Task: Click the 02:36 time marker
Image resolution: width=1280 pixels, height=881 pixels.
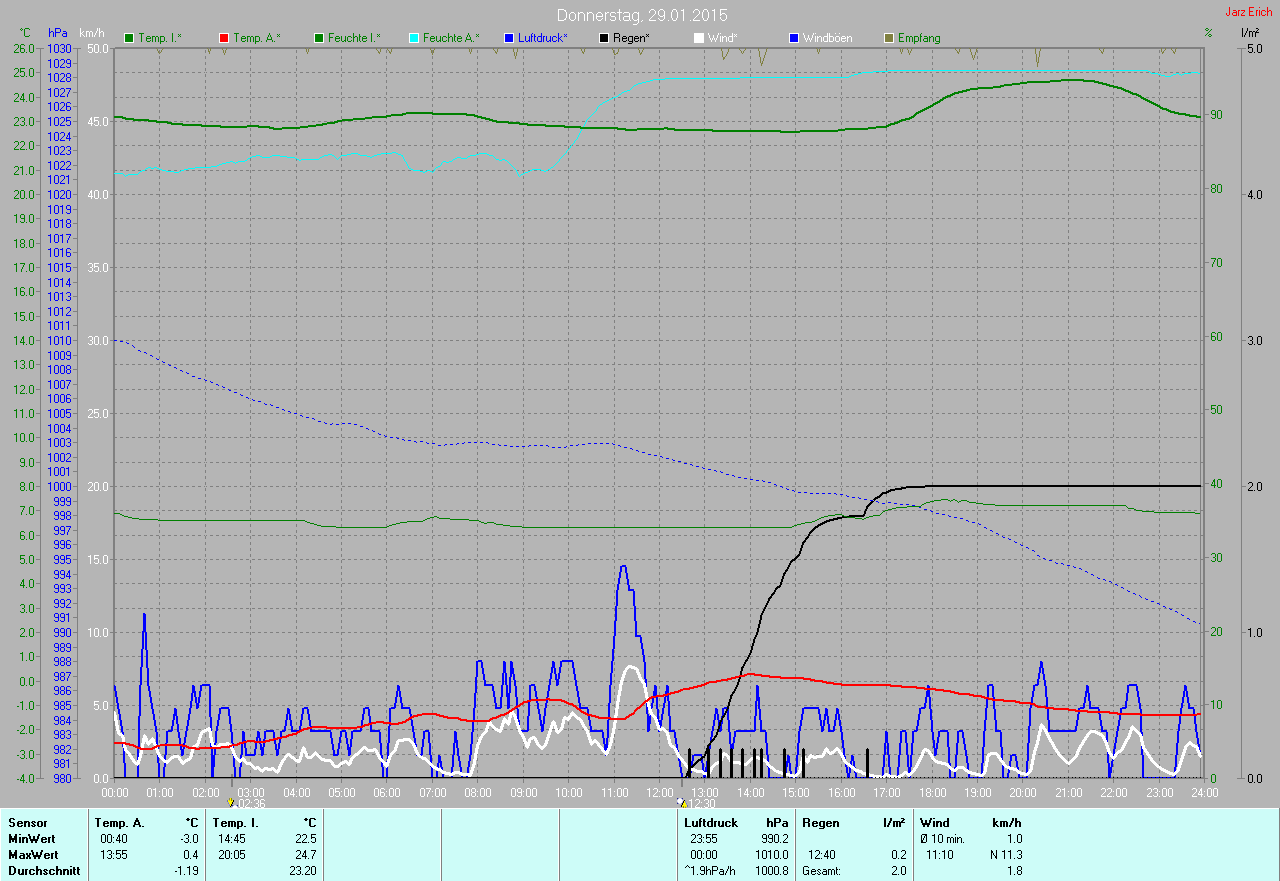Action: (x=248, y=803)
